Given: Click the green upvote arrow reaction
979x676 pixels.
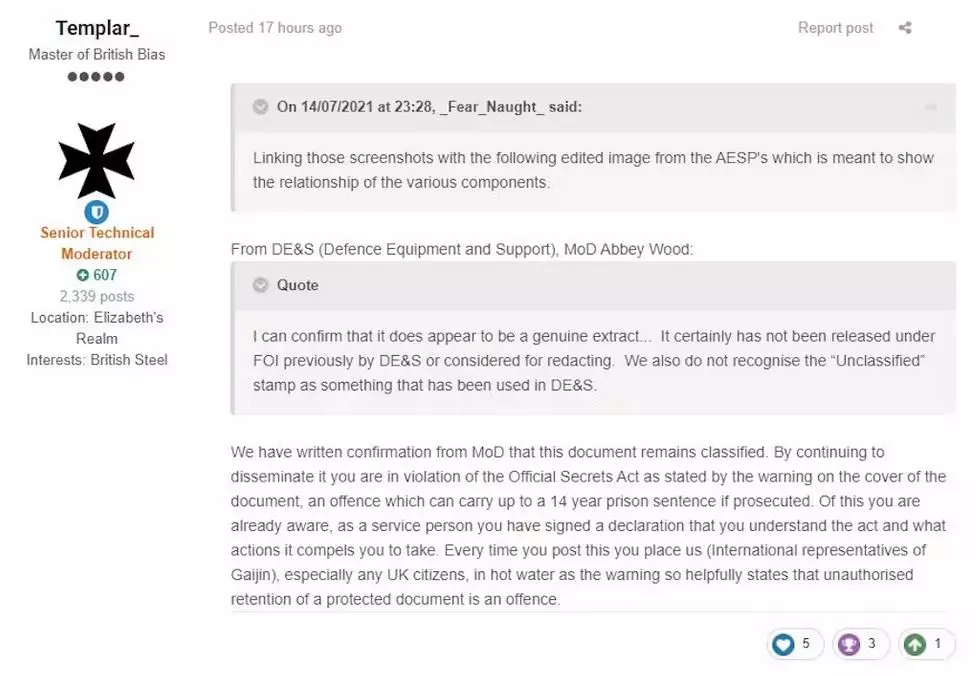Looking at the screenshot, I should (914, 644).
